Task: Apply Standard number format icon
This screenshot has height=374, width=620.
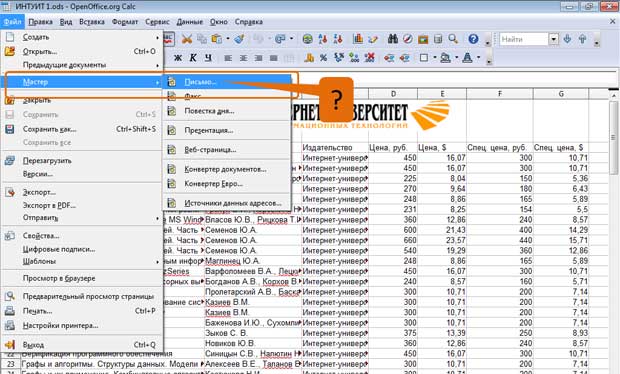Action: pyautogui.click(x=339, y=58)
